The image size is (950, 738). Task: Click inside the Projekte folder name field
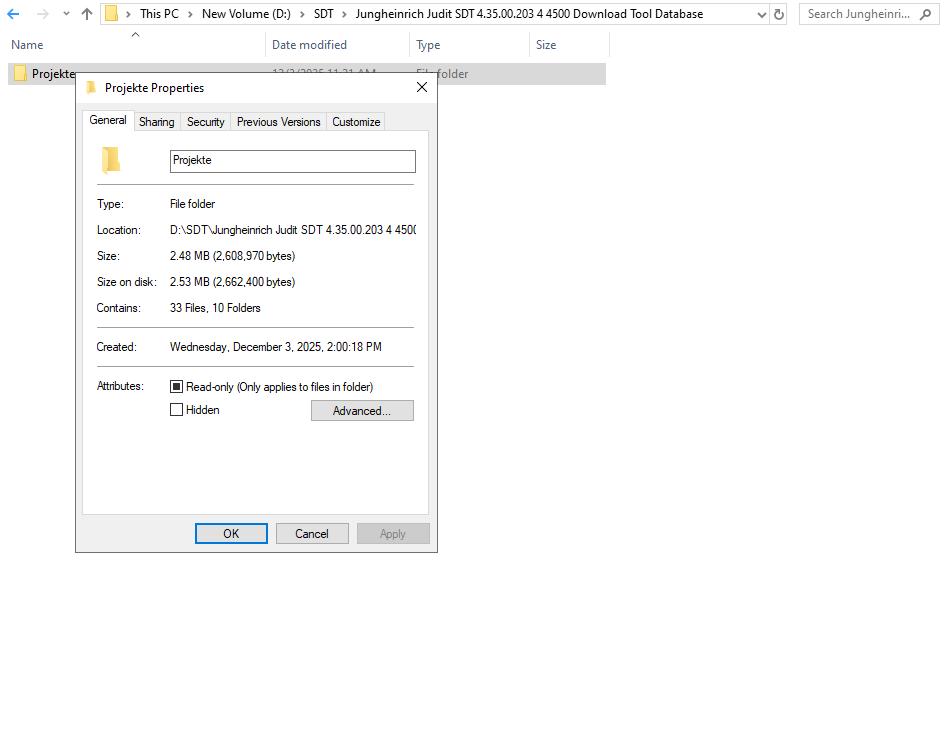pyautogui.click(x=292, y=160)
